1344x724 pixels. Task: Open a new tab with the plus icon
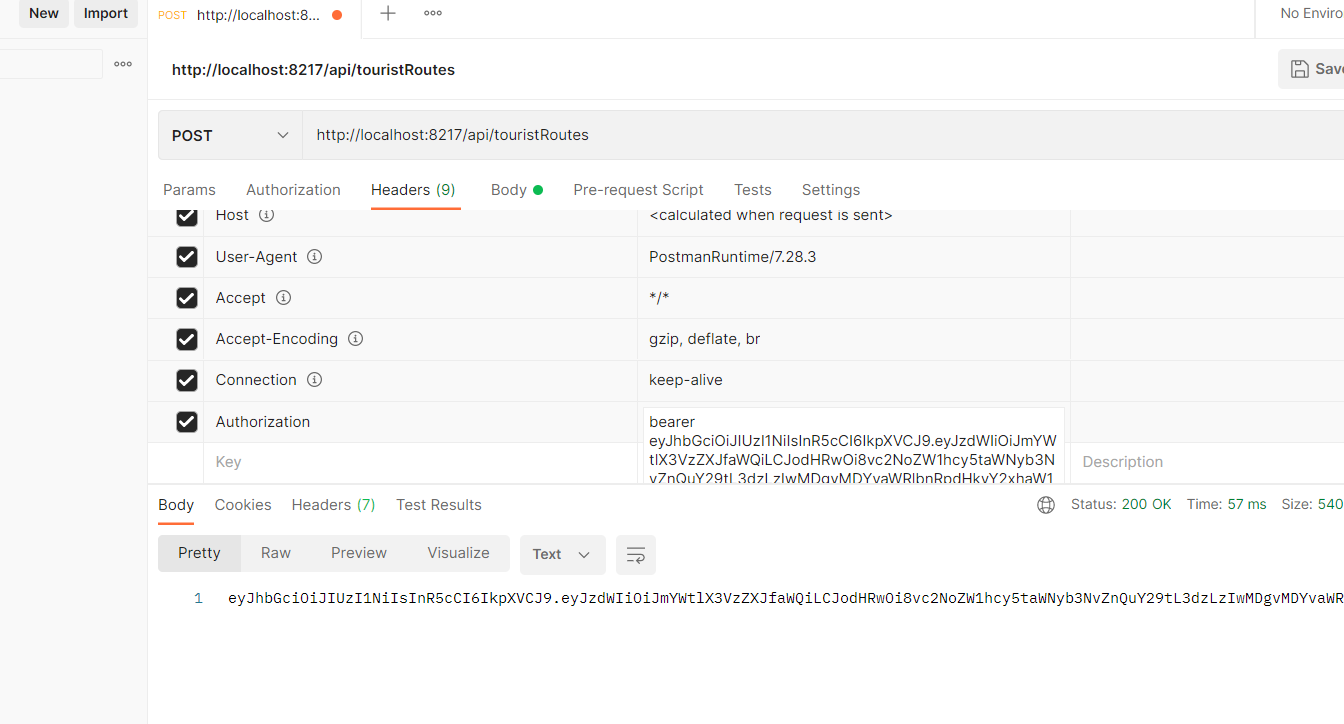click(388, 13)
